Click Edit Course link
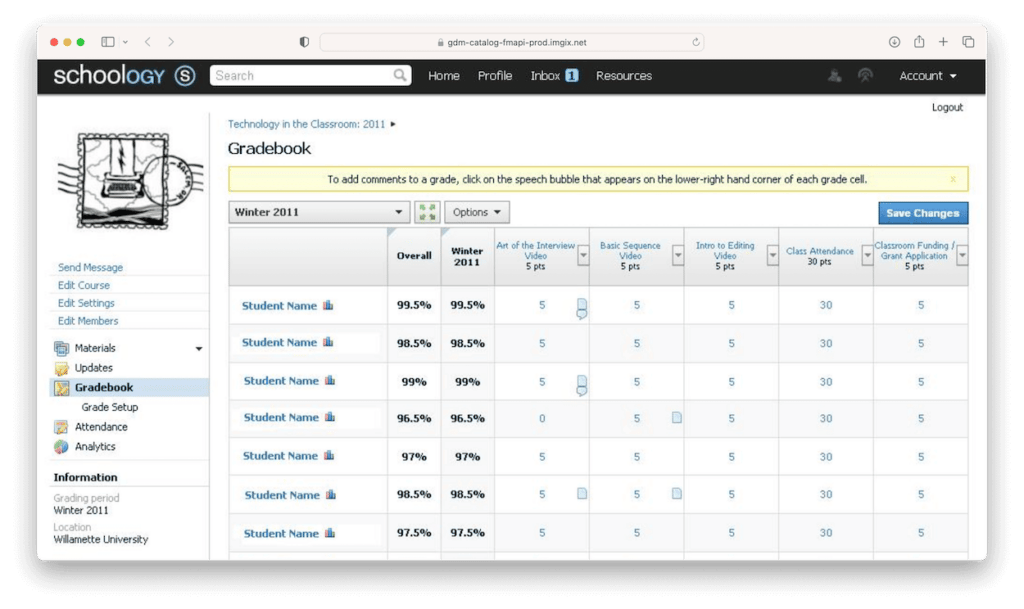The image size is (1024, 609). (x=84, y=285)
